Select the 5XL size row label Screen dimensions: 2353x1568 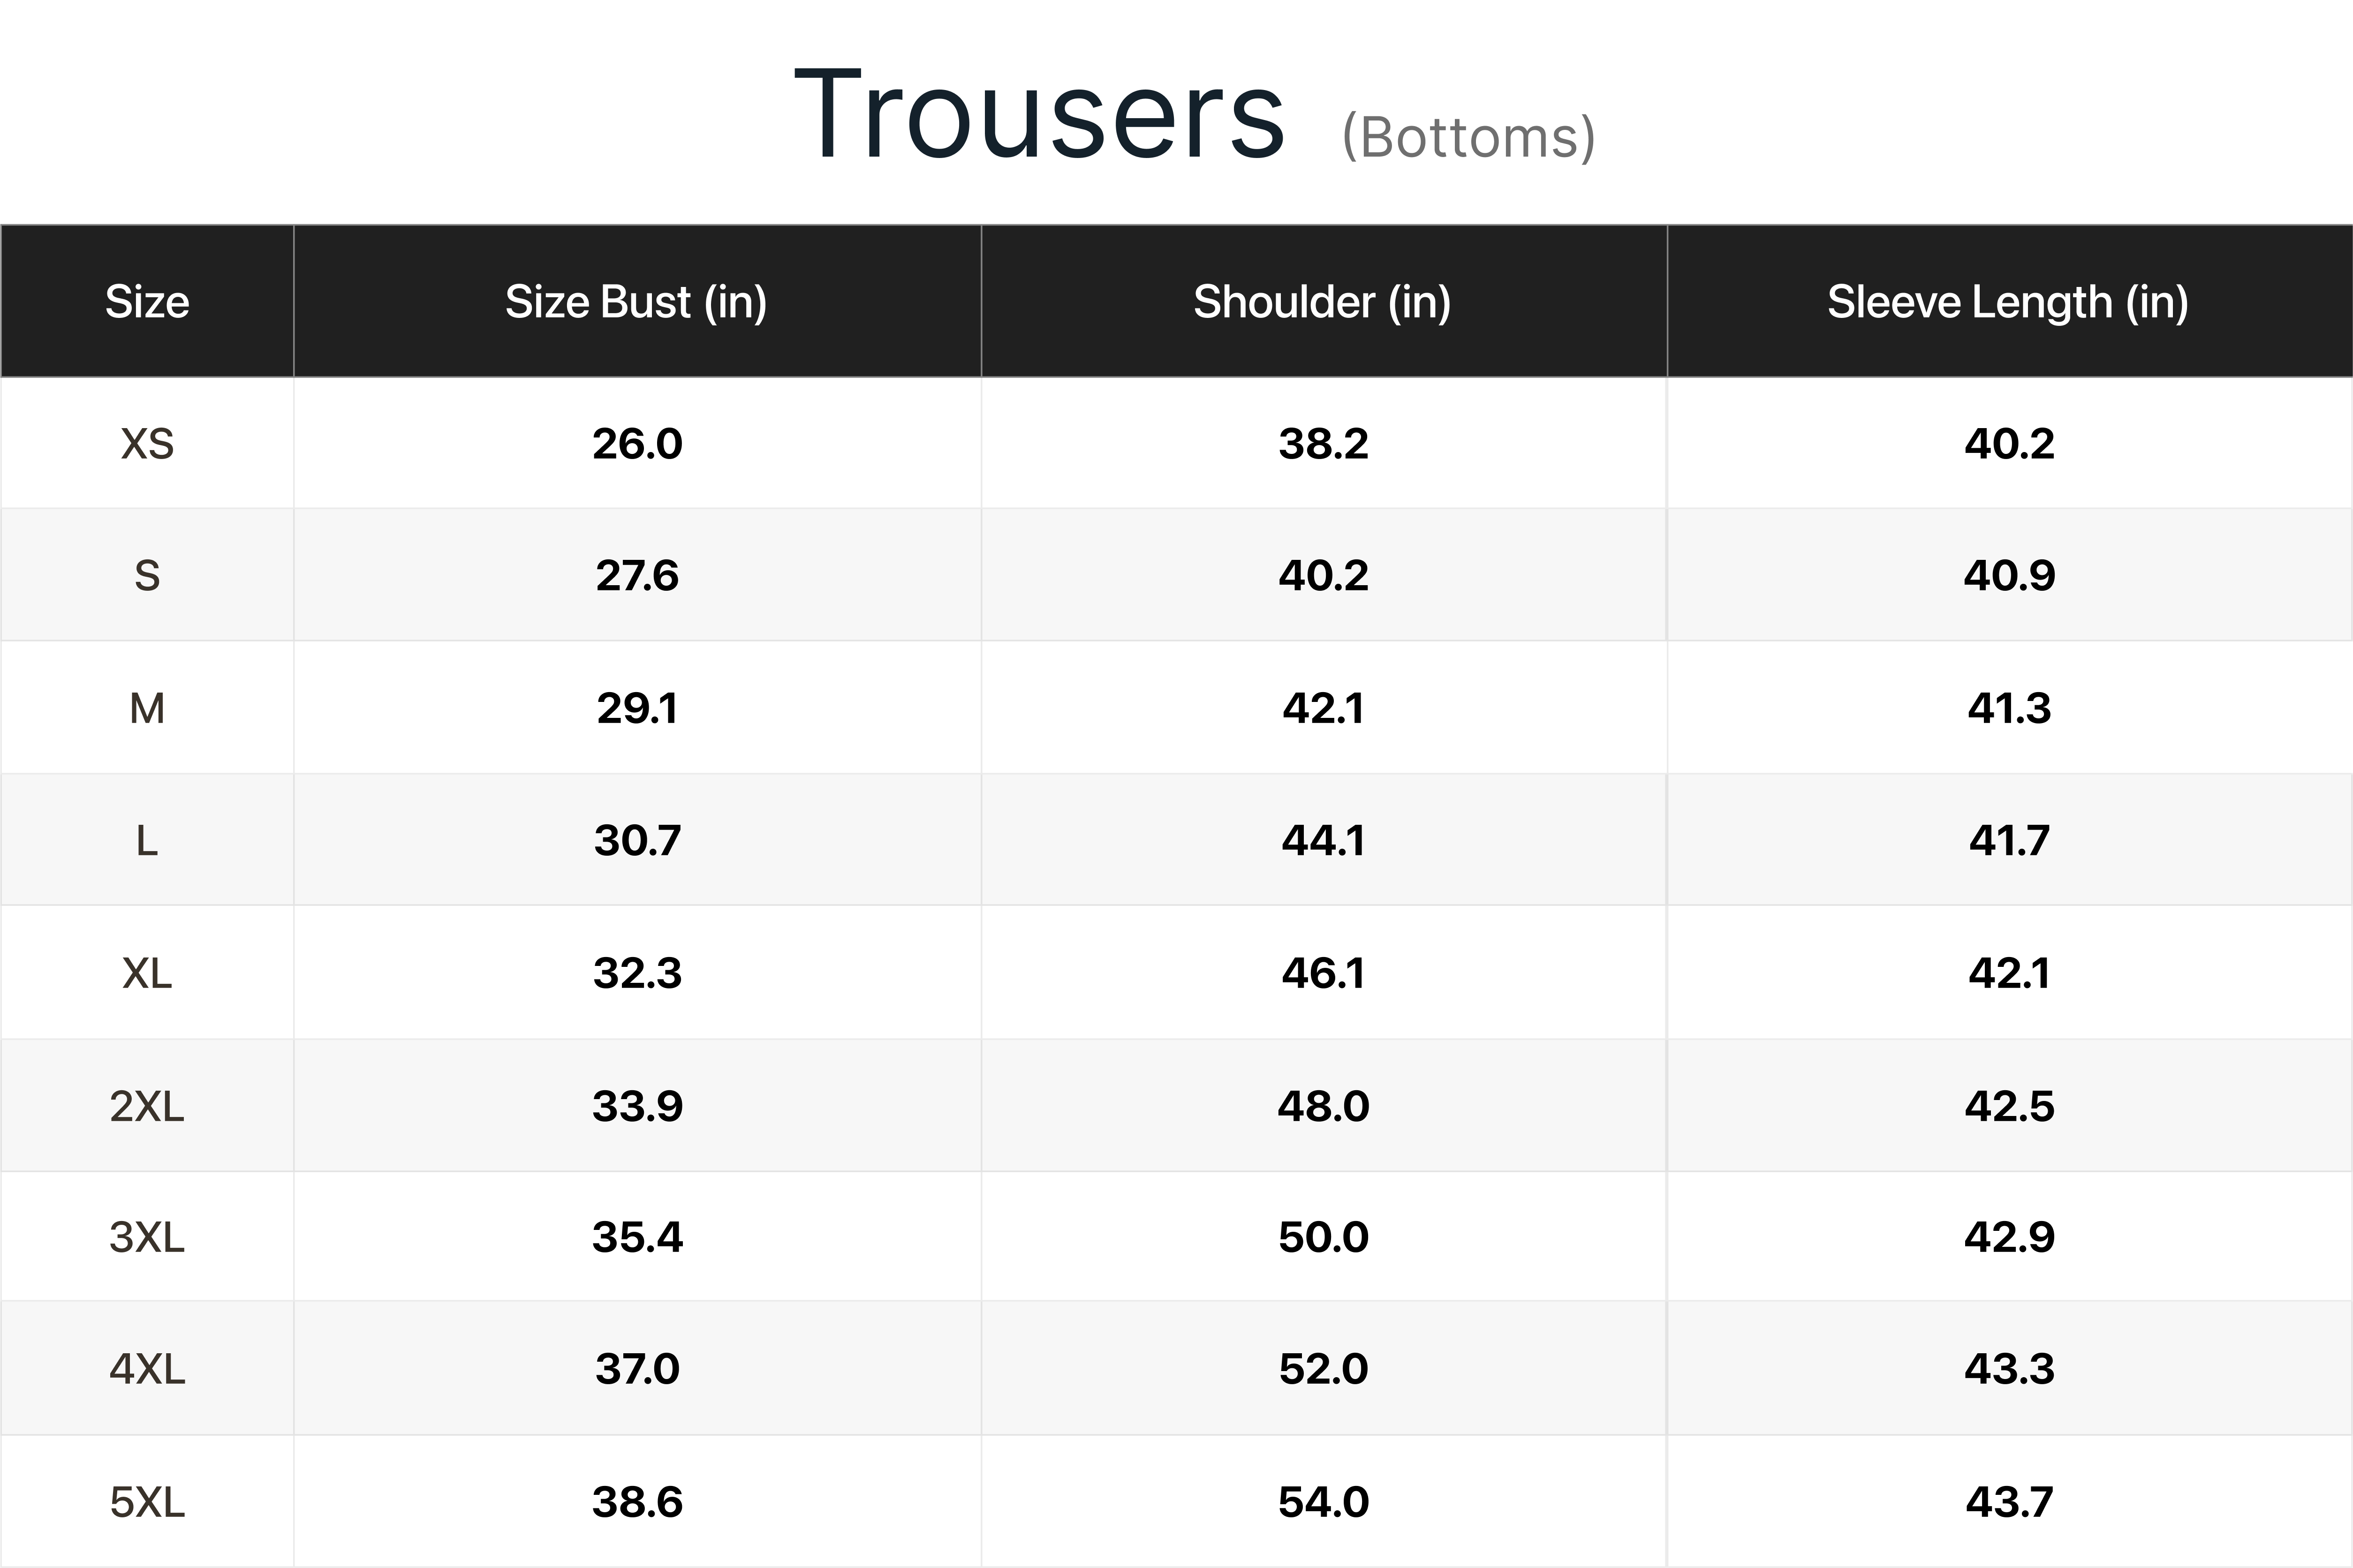click(147, 1501)
